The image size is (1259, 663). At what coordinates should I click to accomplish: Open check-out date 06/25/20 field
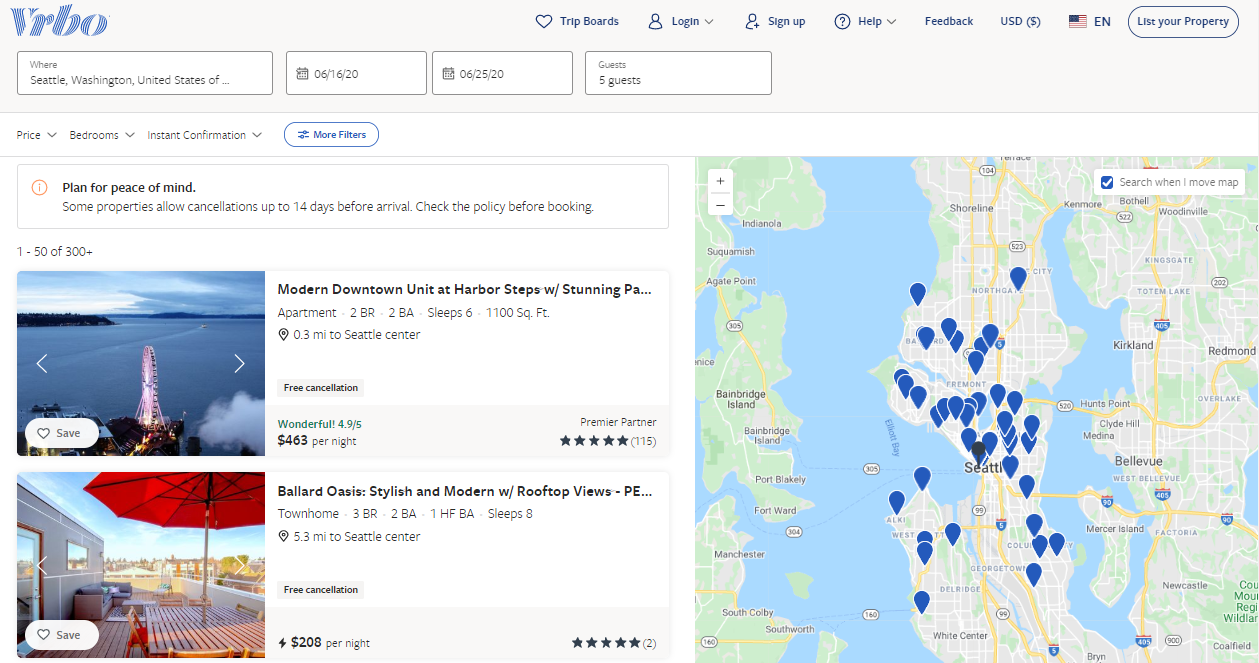click(x=502, y=73)
